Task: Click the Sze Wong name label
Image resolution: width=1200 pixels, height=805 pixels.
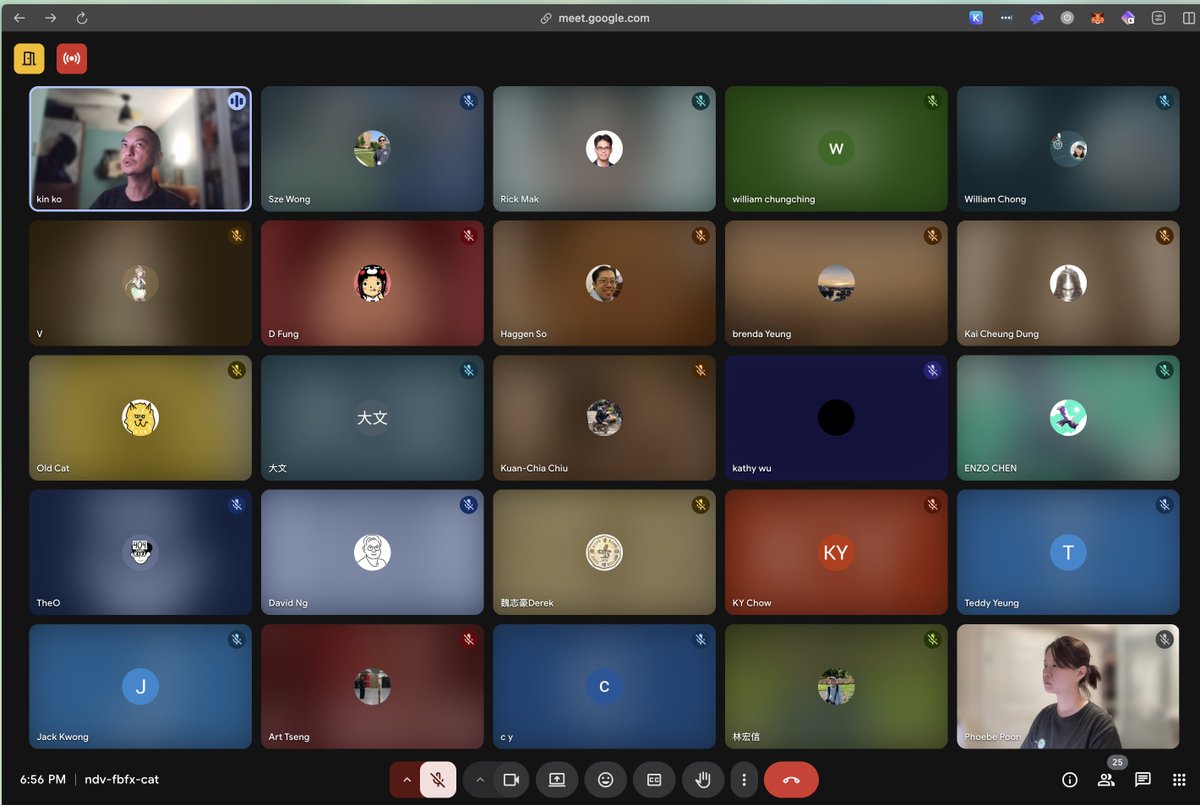Action: click(x=289, y=199)
